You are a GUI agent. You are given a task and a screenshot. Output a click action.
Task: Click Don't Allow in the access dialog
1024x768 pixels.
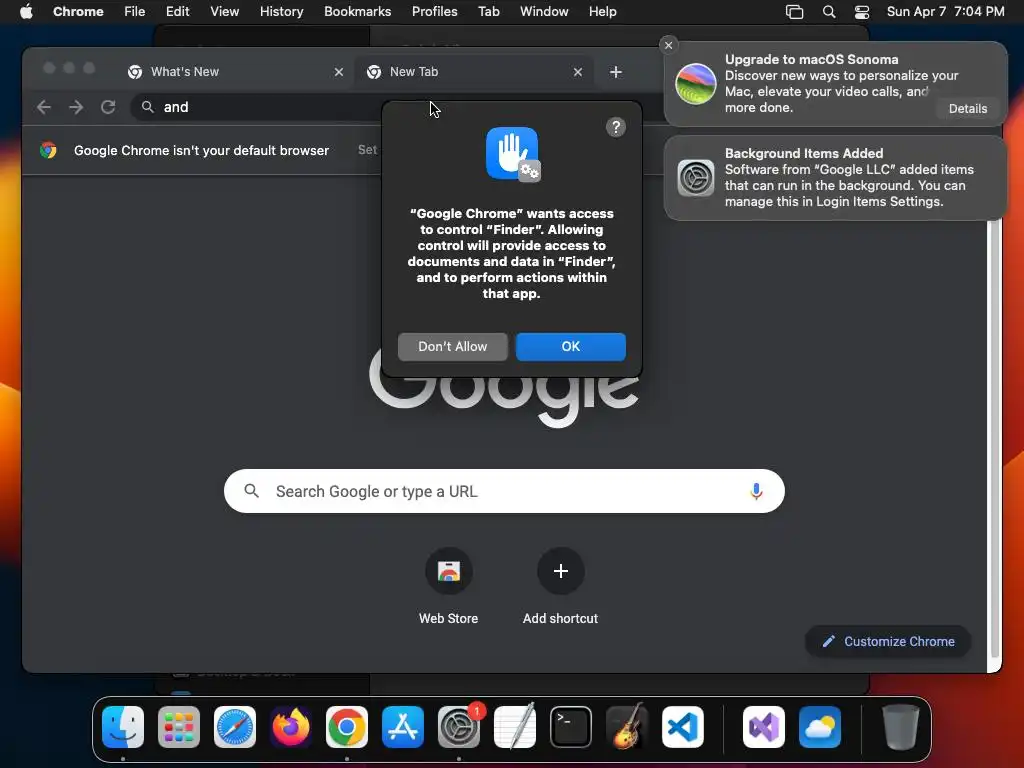point(453,347)
